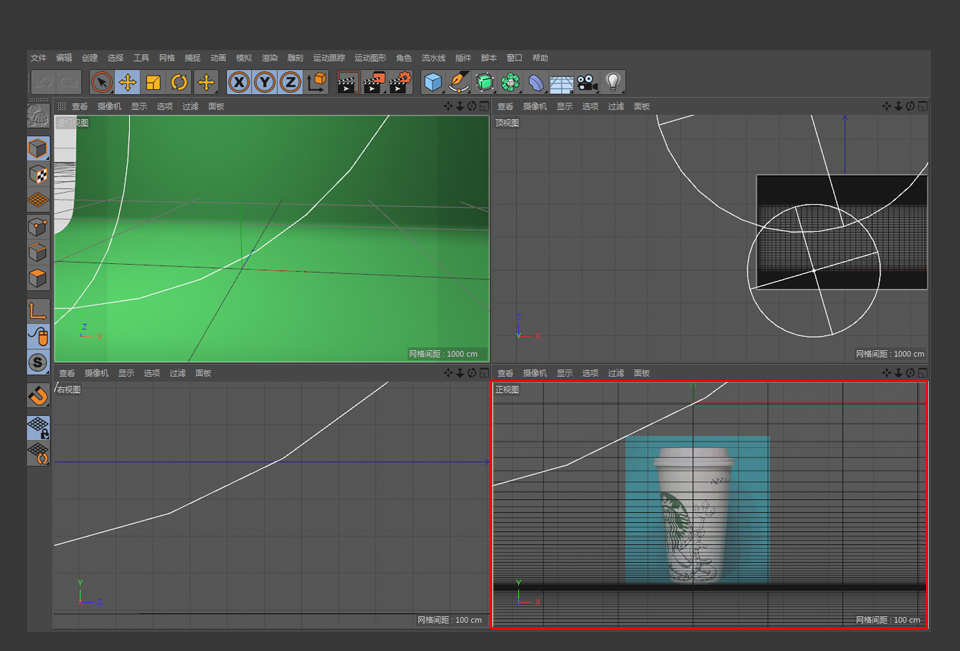This screenshot has width=960, height=651.
Task: Toggle Y axis lock
Action: (x=264, y=82)
